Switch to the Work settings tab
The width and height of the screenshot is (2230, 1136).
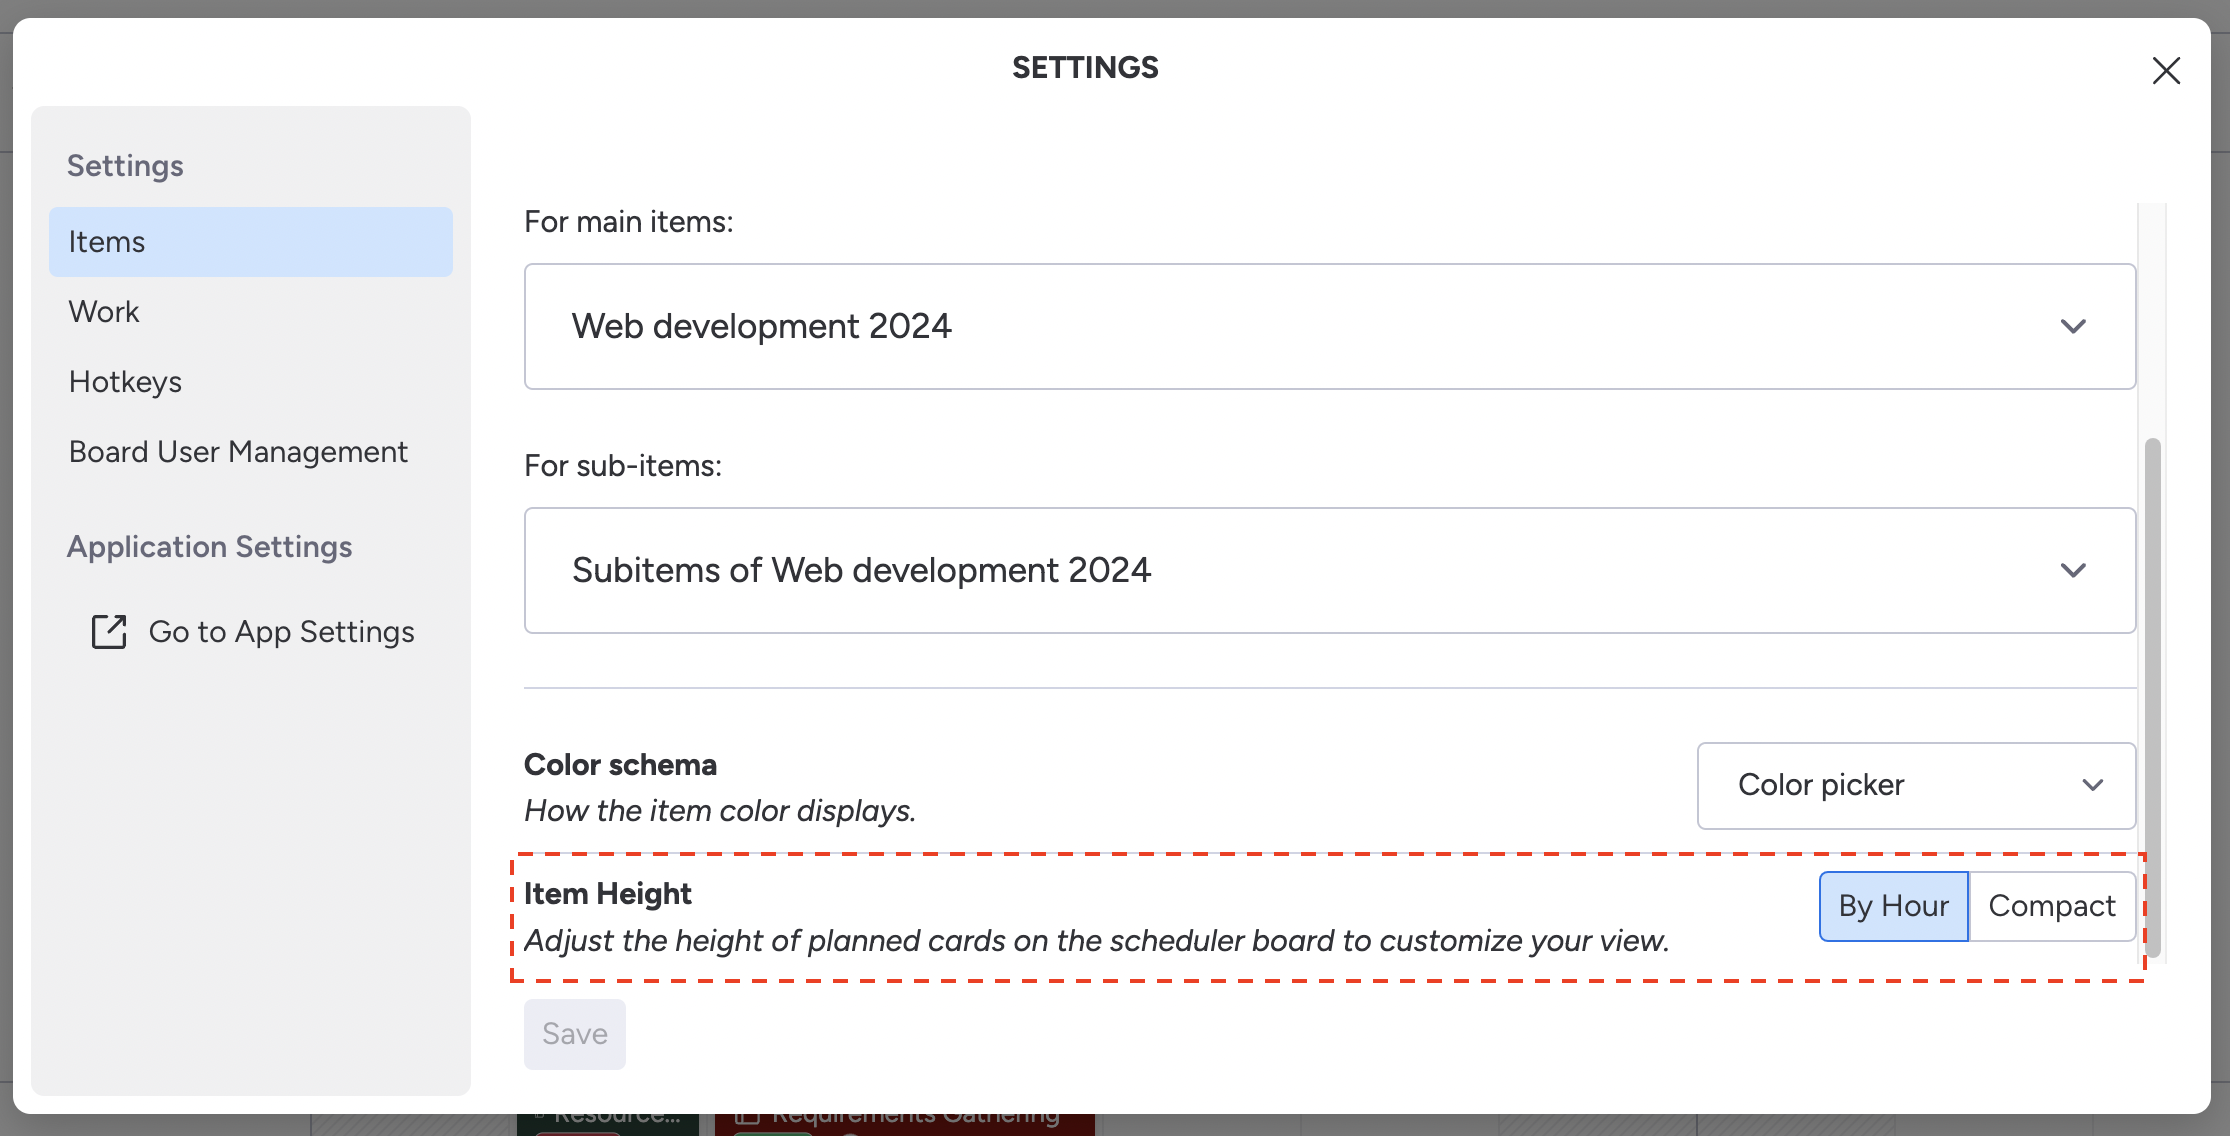pyautogui.click(x=104, y=312)
